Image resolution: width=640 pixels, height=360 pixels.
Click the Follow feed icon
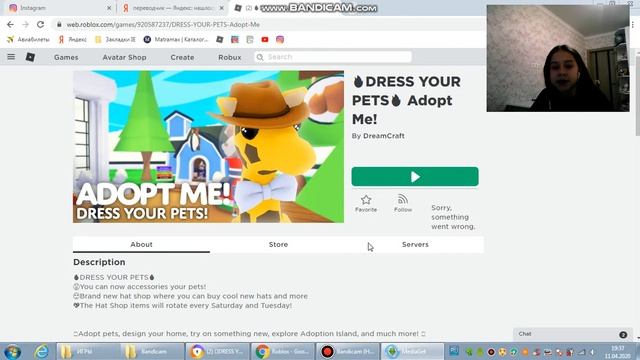403,200
